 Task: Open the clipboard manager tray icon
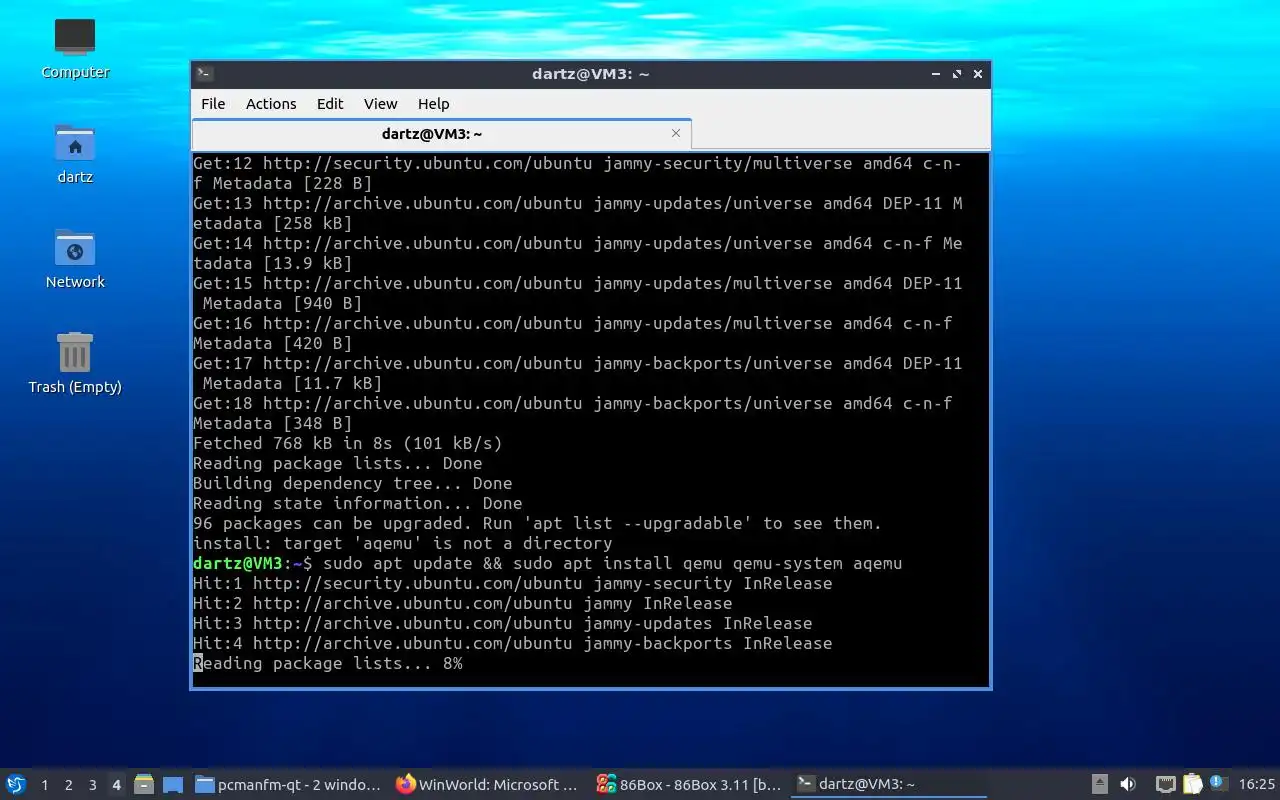[x=1192, y=785]
